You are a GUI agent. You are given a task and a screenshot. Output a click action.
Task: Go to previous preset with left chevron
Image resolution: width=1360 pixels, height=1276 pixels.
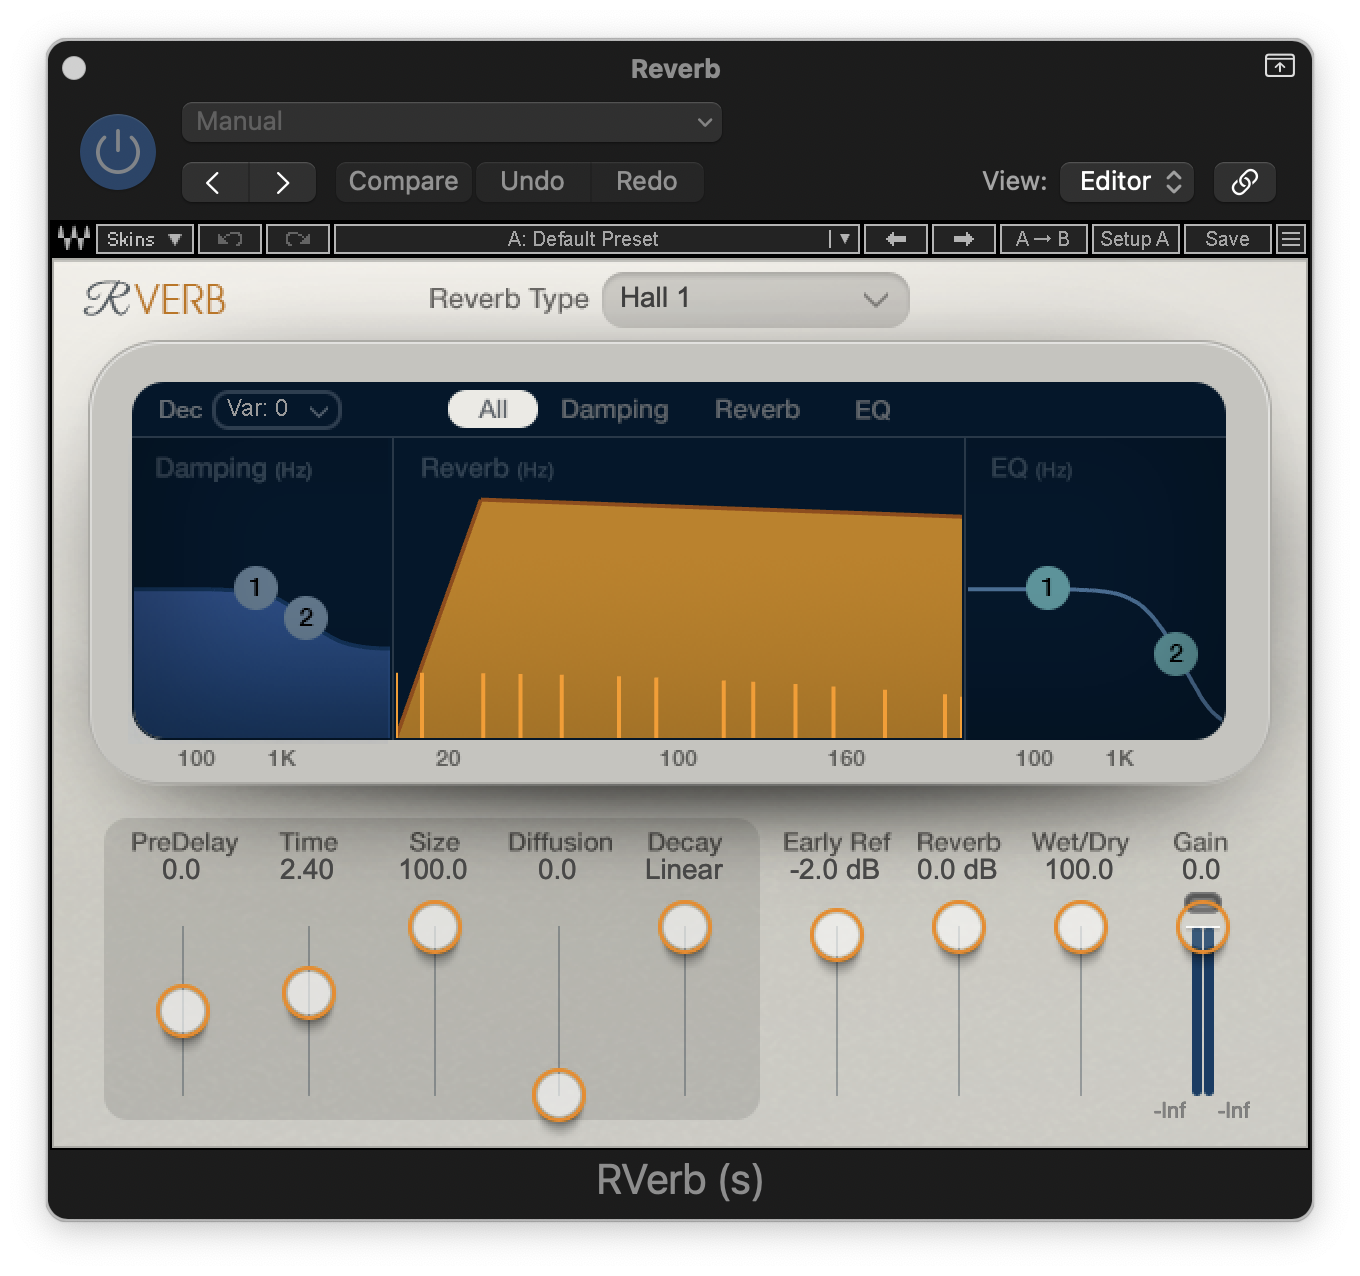click(213, 182)
